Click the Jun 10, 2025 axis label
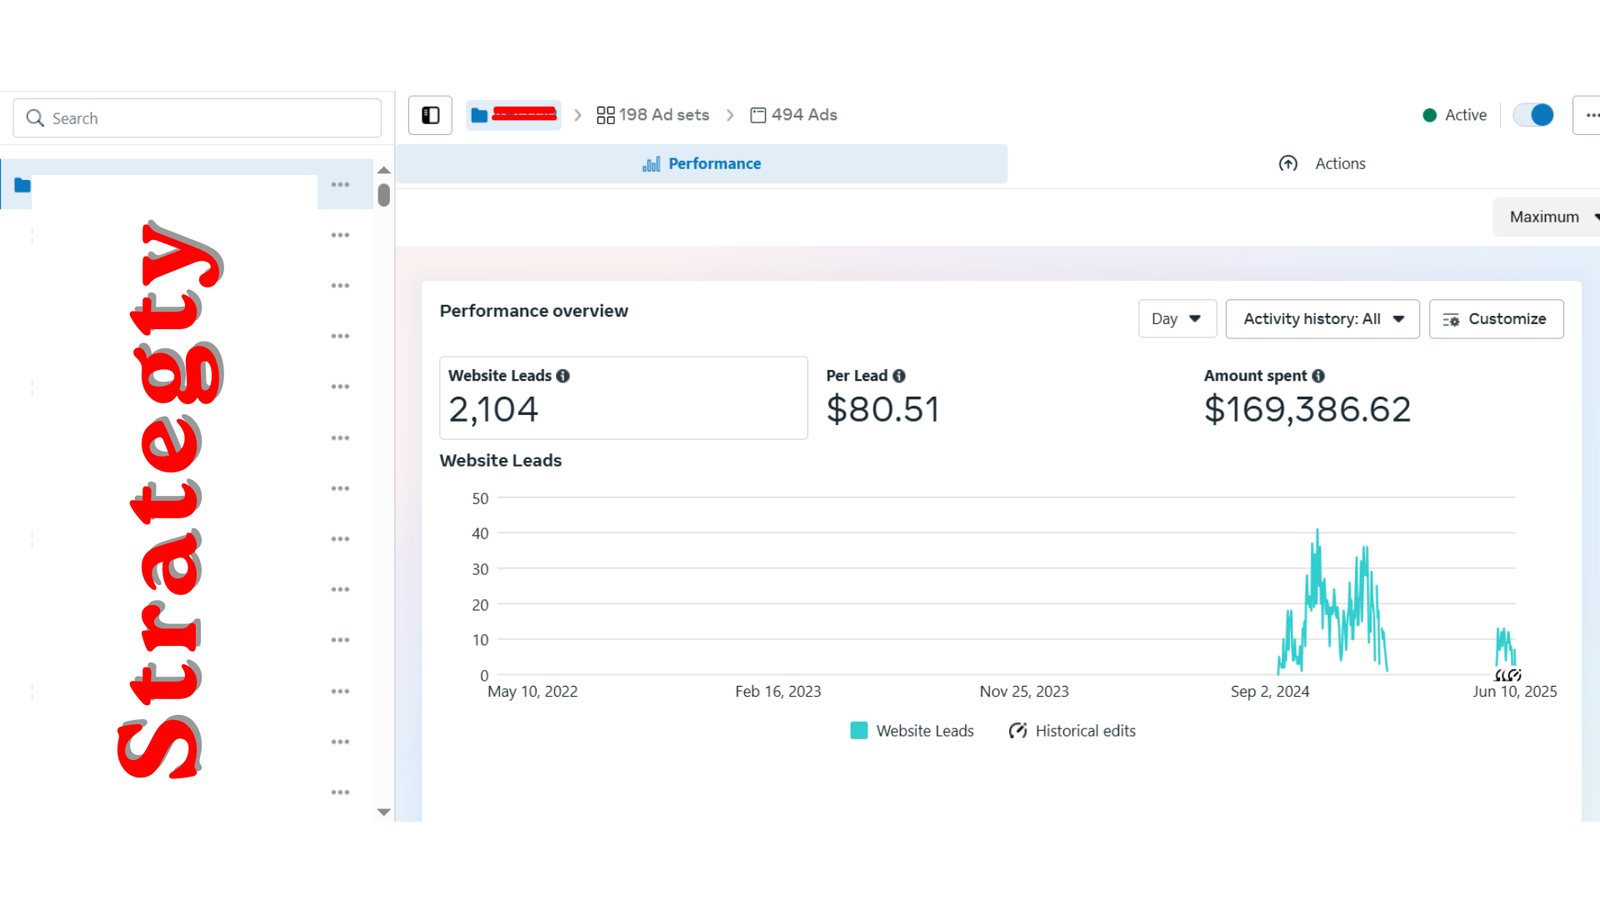 click(x=1515, y=692)
